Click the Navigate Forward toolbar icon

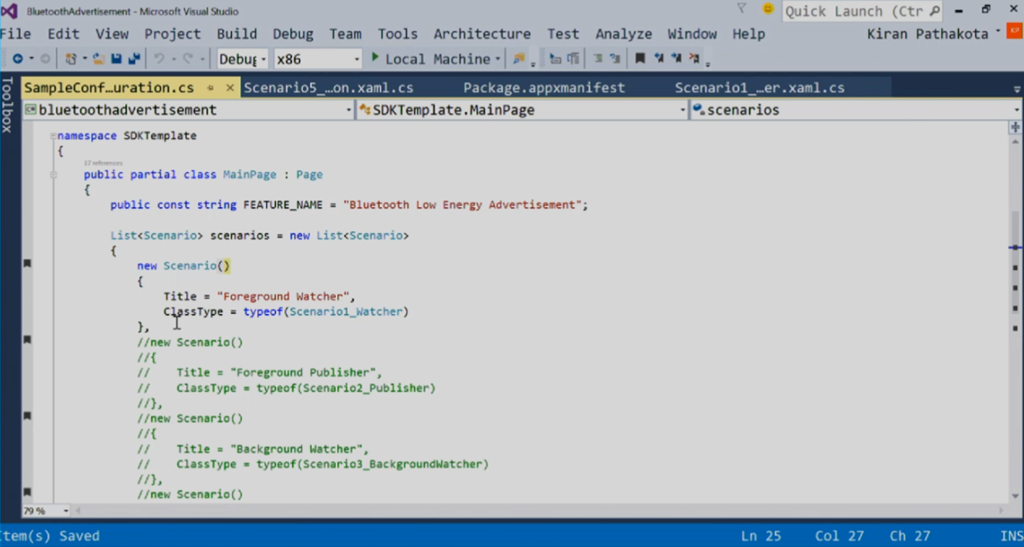point(45,59)
